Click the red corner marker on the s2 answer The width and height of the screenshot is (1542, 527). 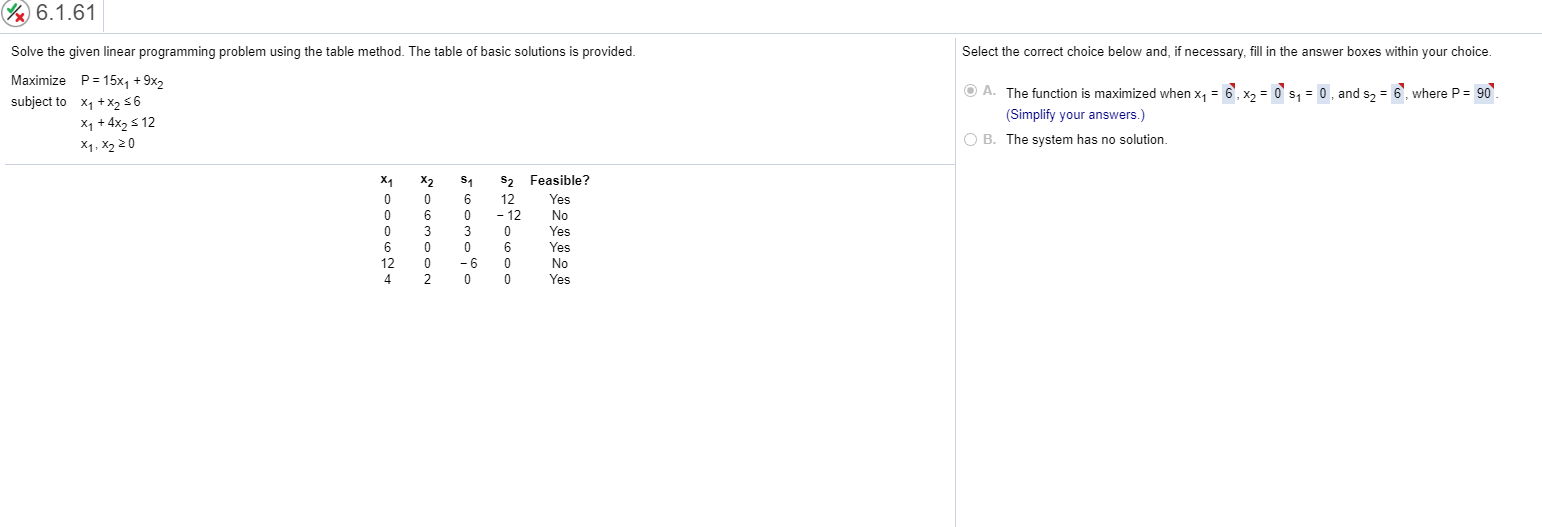[1401, 85]
